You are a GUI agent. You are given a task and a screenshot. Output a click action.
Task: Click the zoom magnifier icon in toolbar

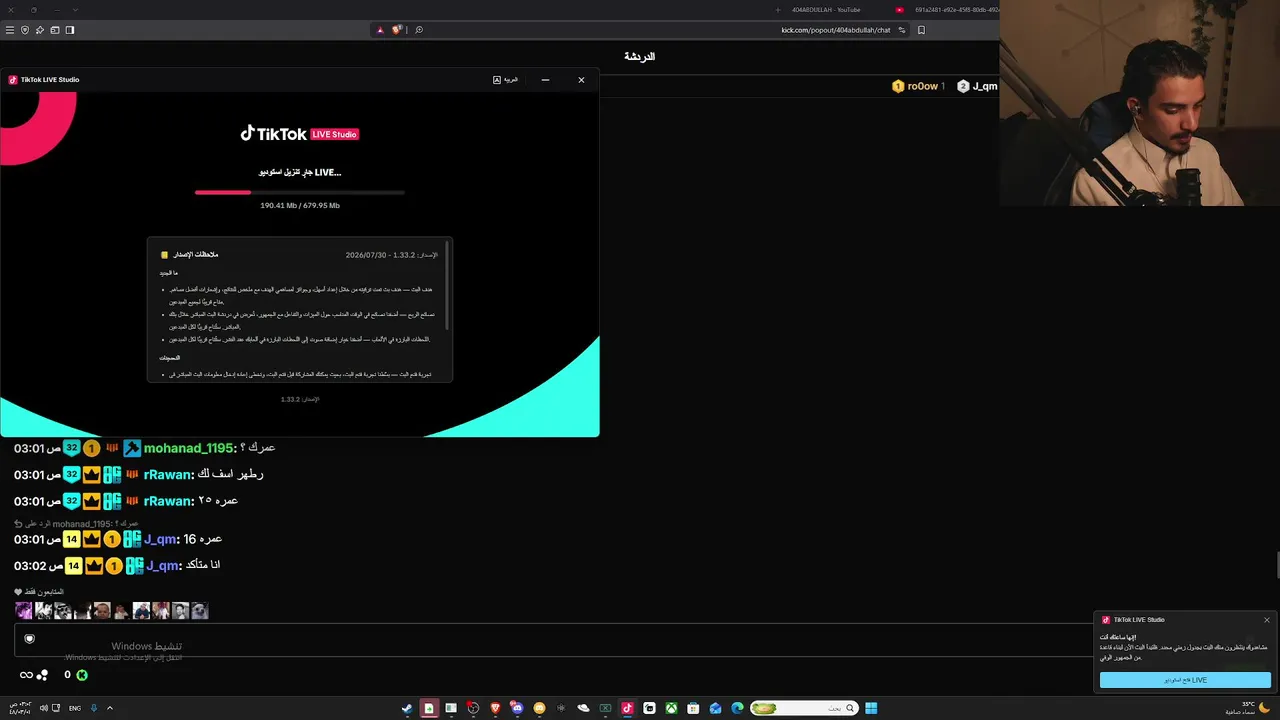(x=419, y=30)
